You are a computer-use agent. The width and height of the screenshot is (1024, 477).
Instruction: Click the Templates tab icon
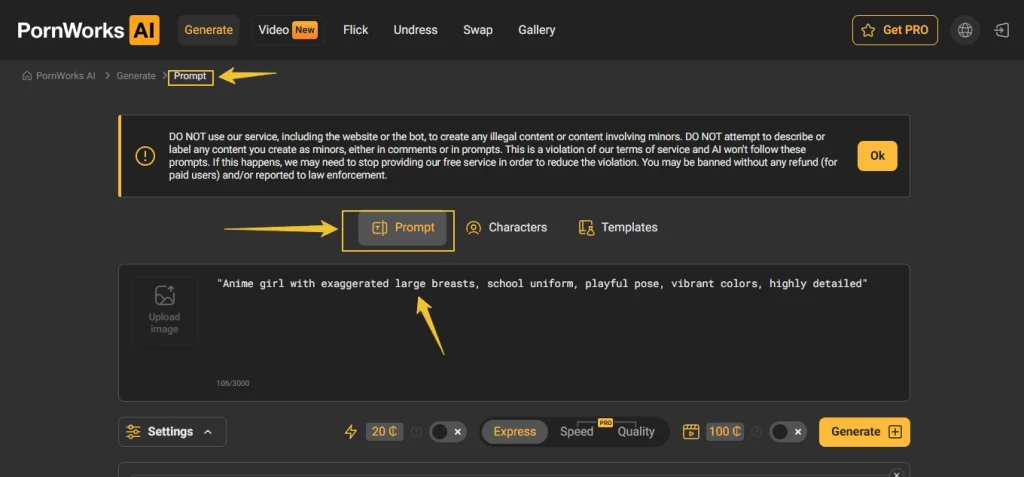click(586, 227)
